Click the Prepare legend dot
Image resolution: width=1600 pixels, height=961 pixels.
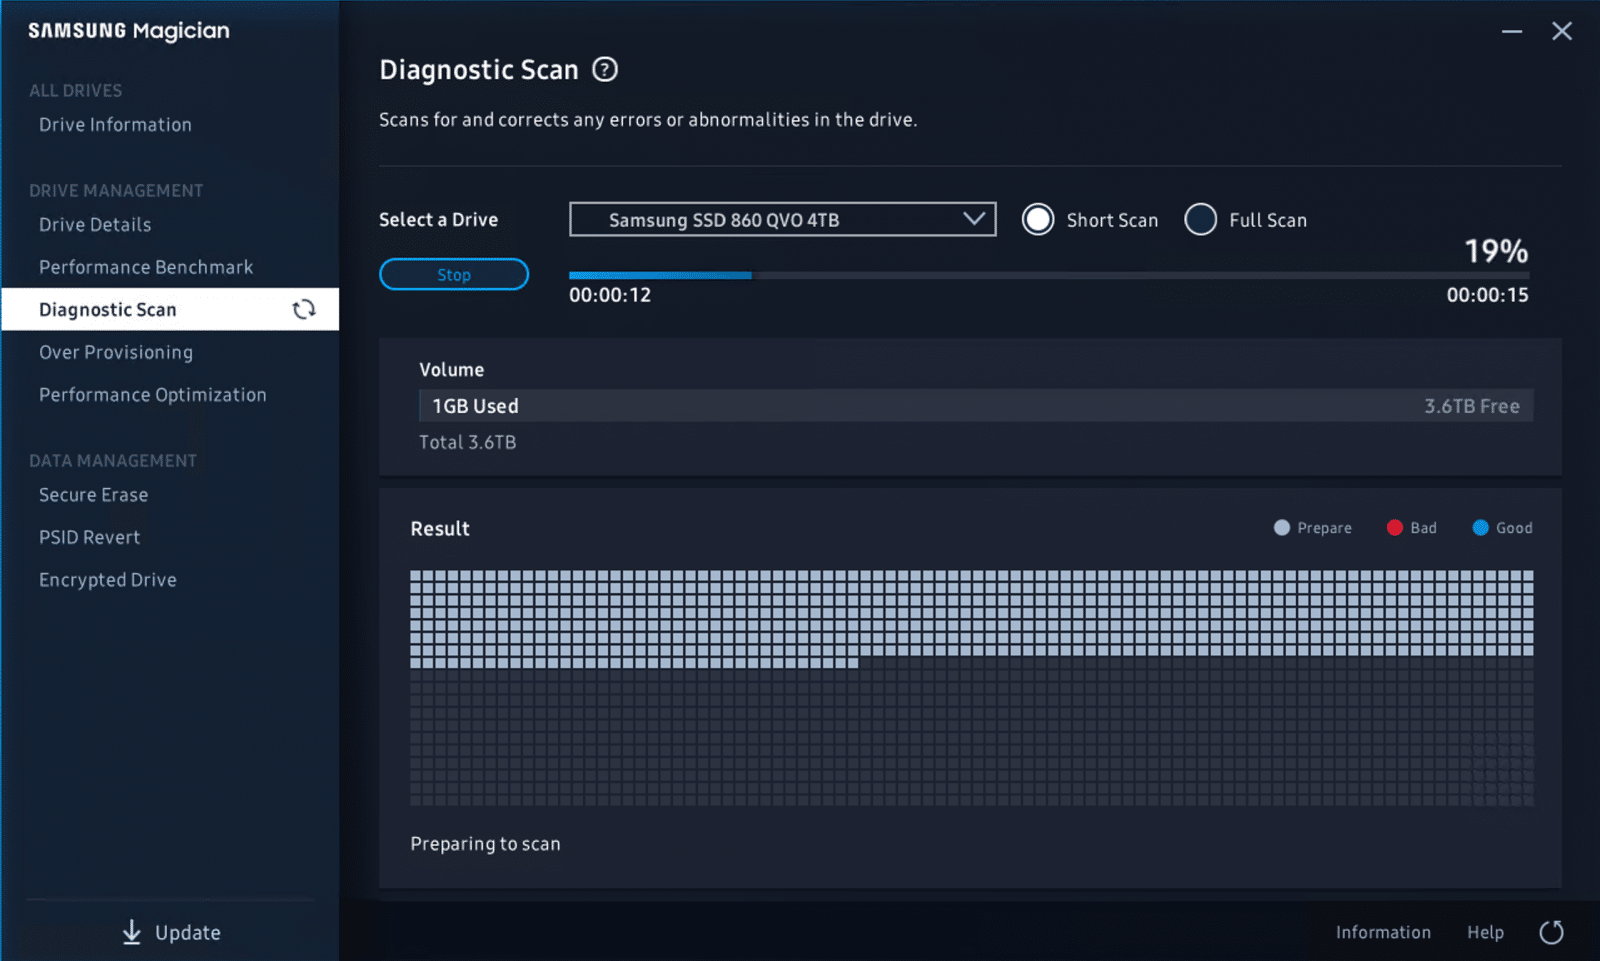click(1282, 527)
